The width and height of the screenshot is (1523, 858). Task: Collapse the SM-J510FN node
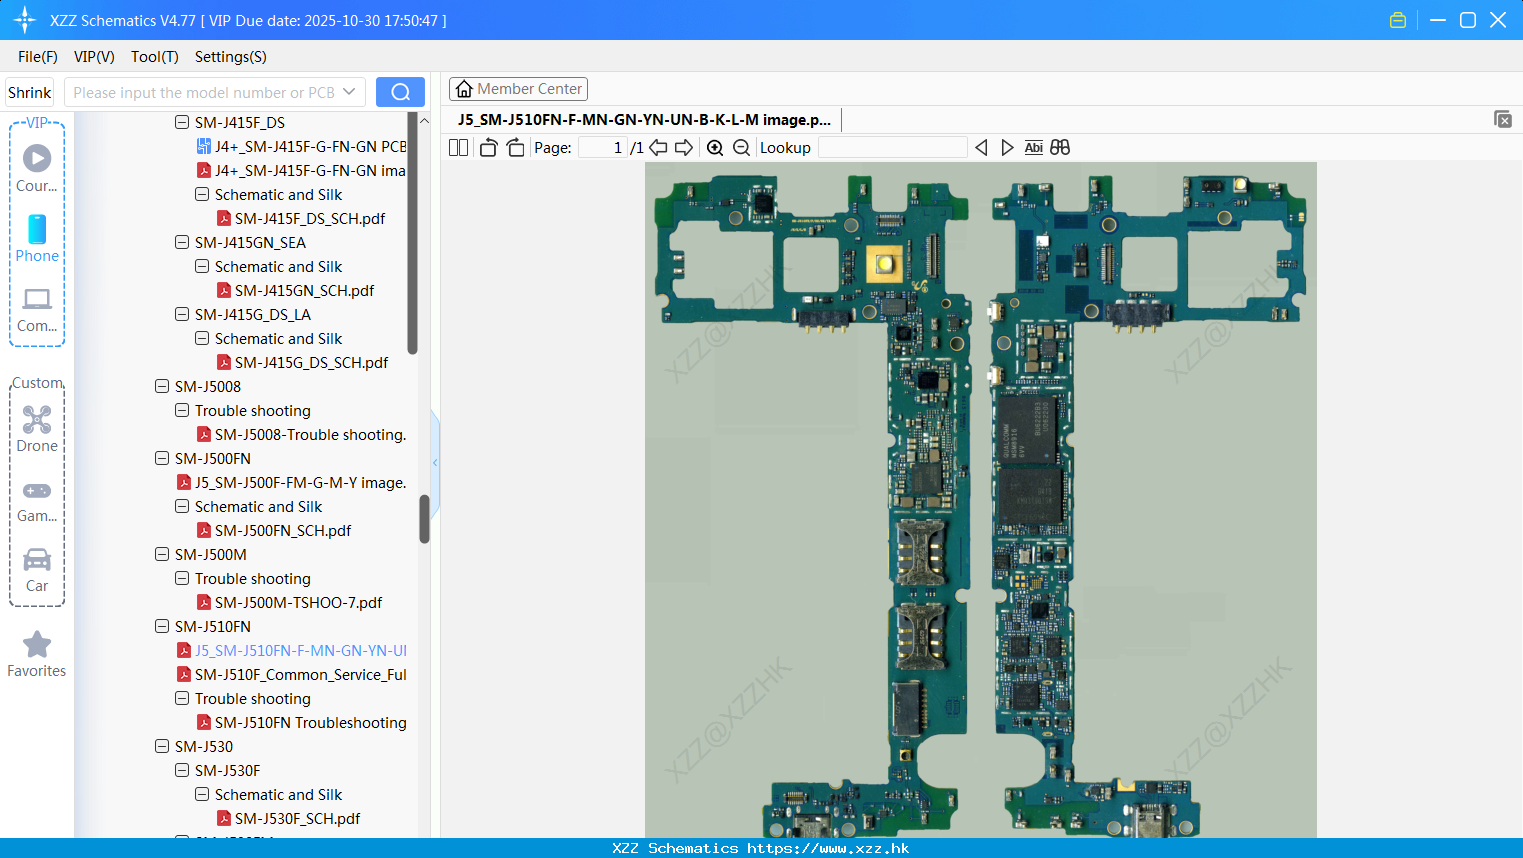click(x=162, y=626)
